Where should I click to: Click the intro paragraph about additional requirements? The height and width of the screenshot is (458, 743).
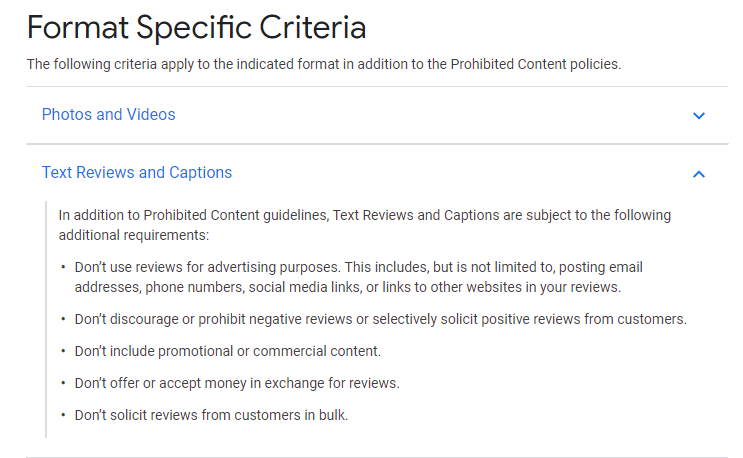364,225
